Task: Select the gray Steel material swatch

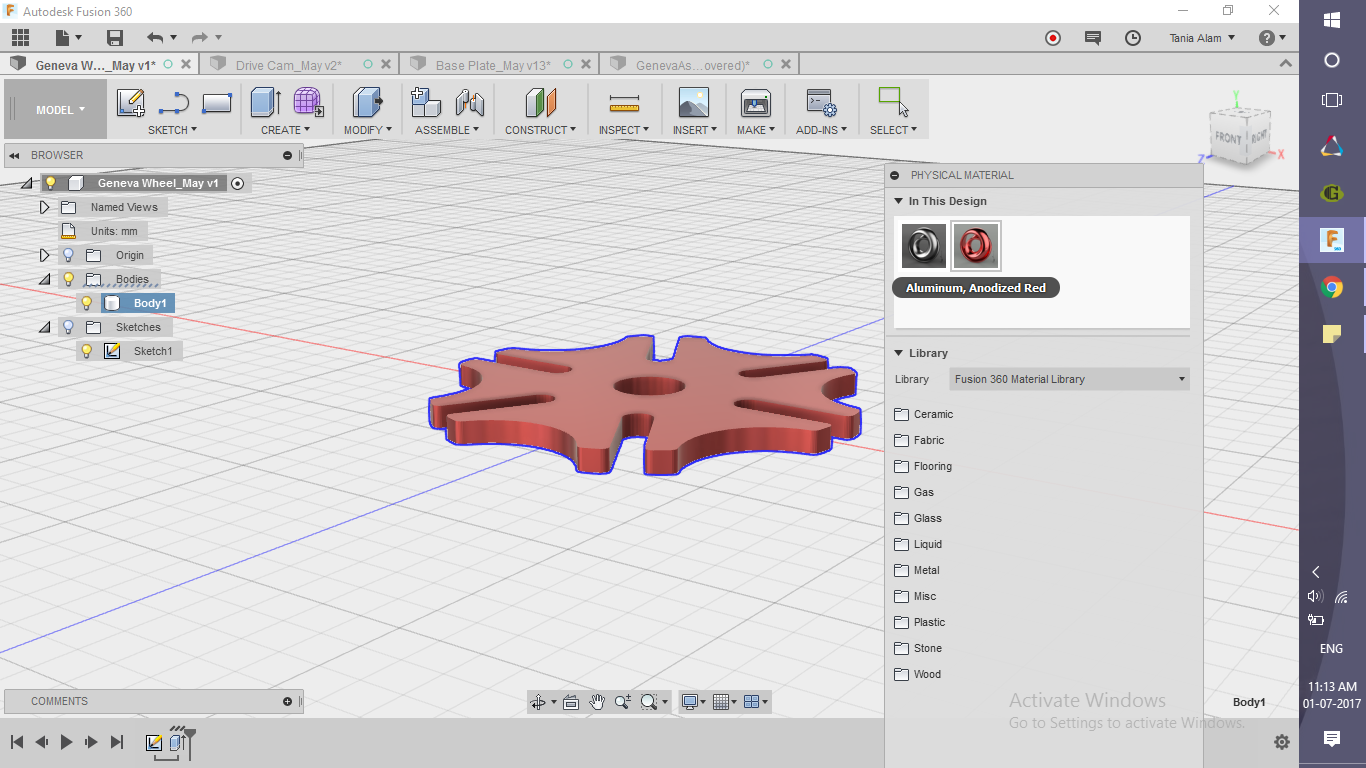Action: 924,246
